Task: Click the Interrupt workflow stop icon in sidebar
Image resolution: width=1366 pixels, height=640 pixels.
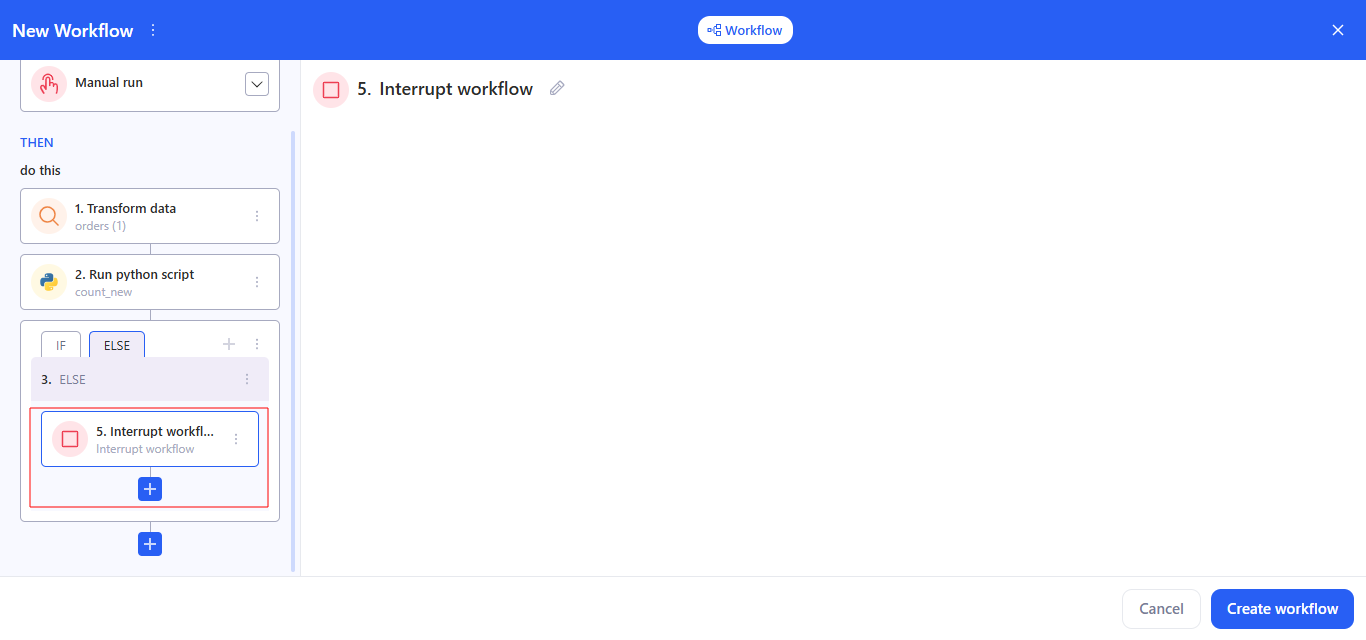Action: (68, 438)
